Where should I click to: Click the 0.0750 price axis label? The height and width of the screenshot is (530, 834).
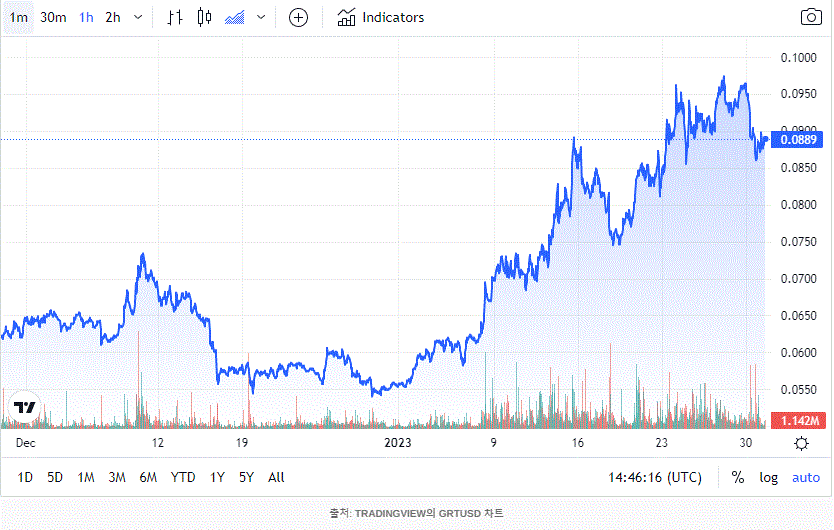click(x=798, y=242)
